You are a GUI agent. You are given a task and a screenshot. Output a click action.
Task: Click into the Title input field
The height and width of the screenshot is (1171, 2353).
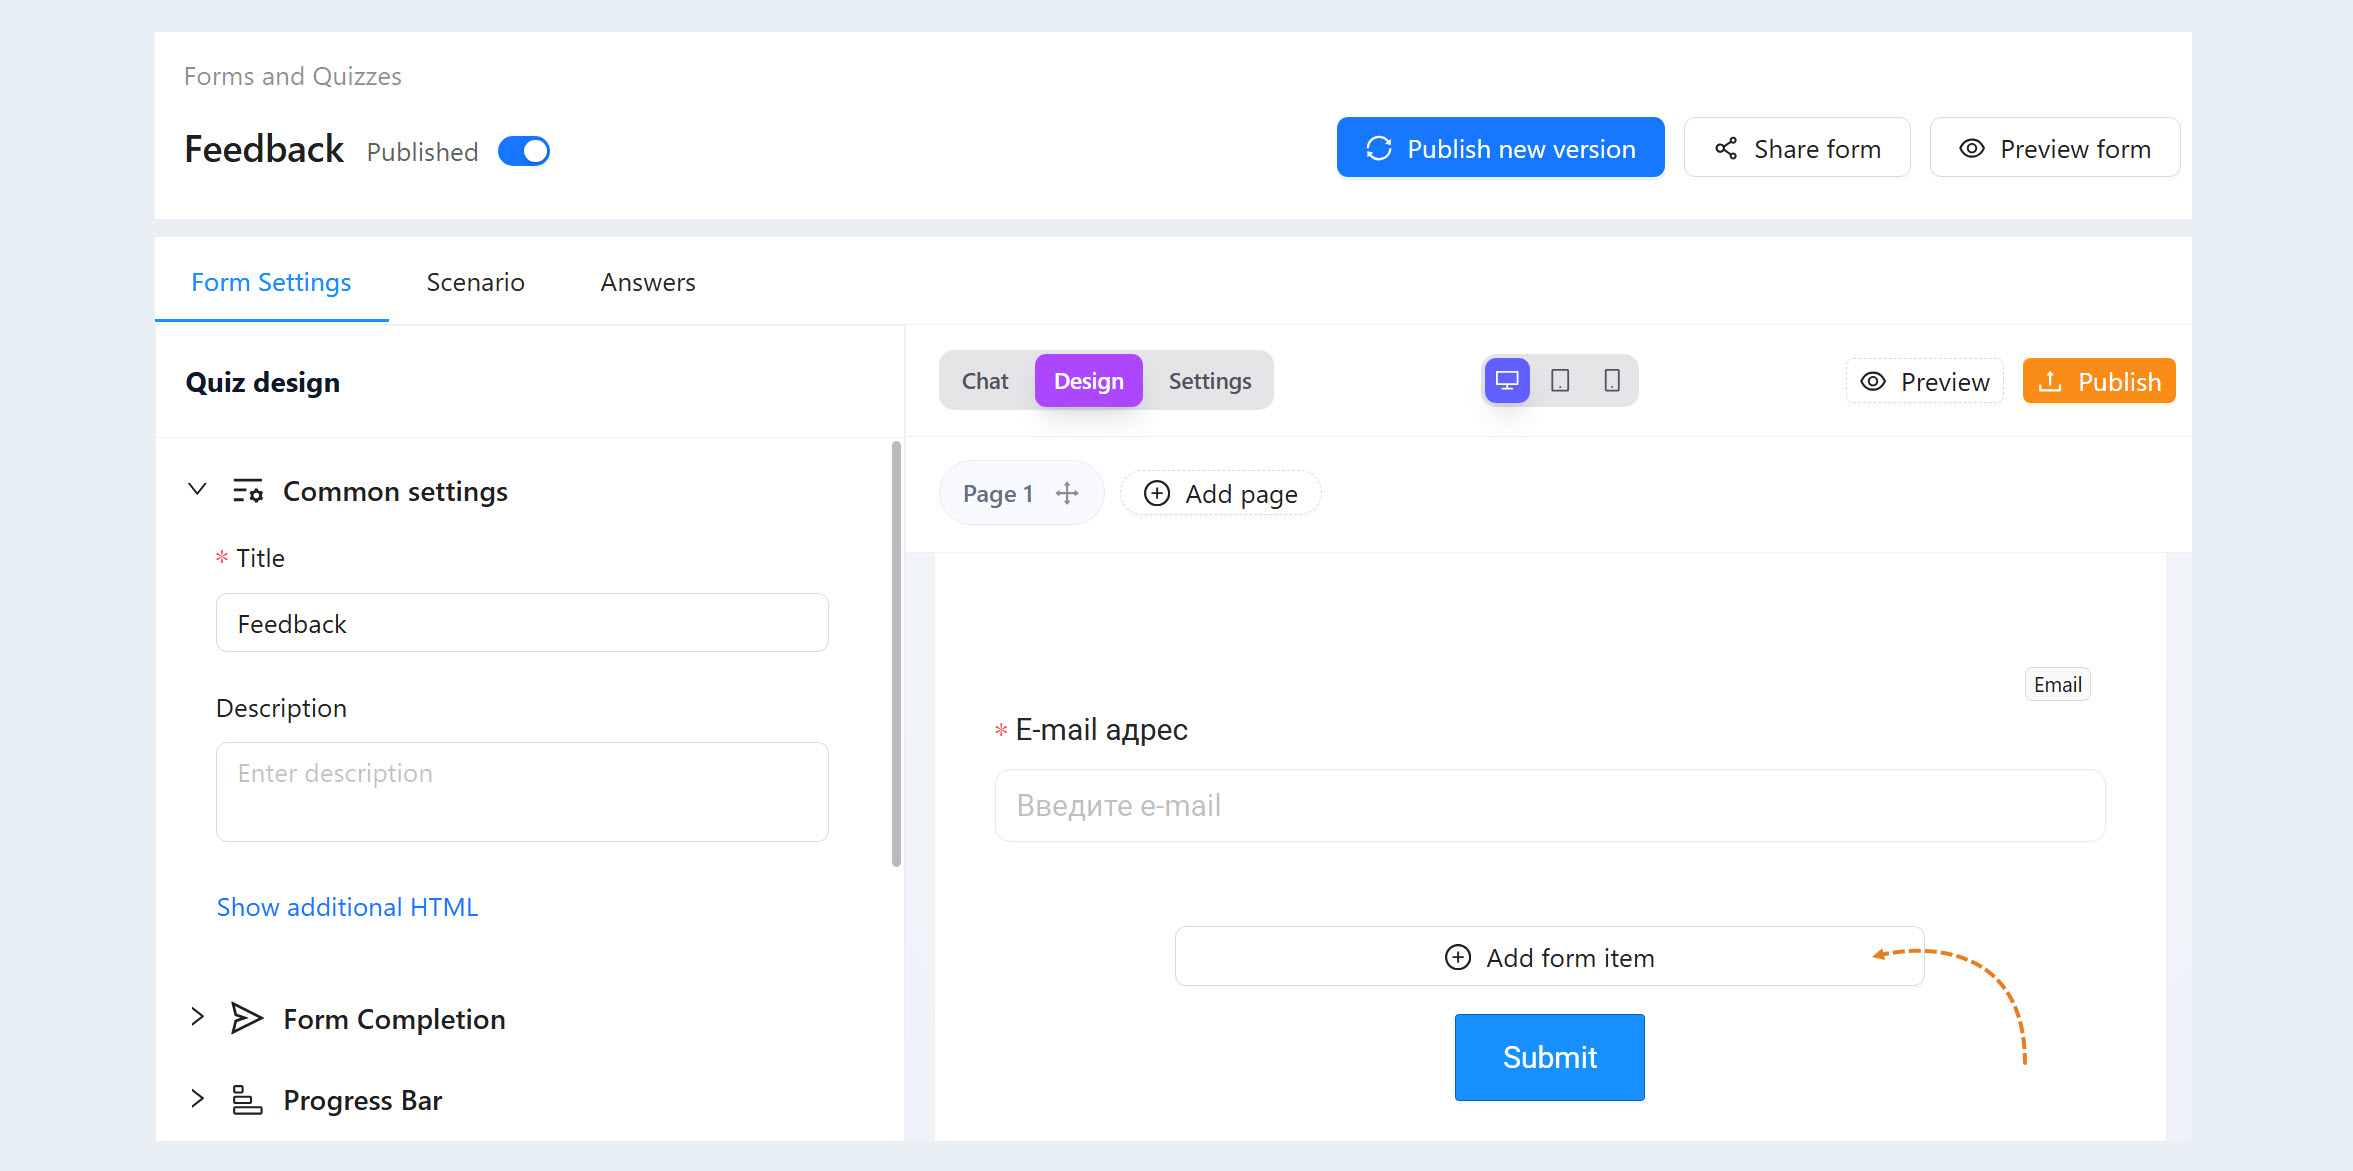pyautogui.click(x=522, y=623)
